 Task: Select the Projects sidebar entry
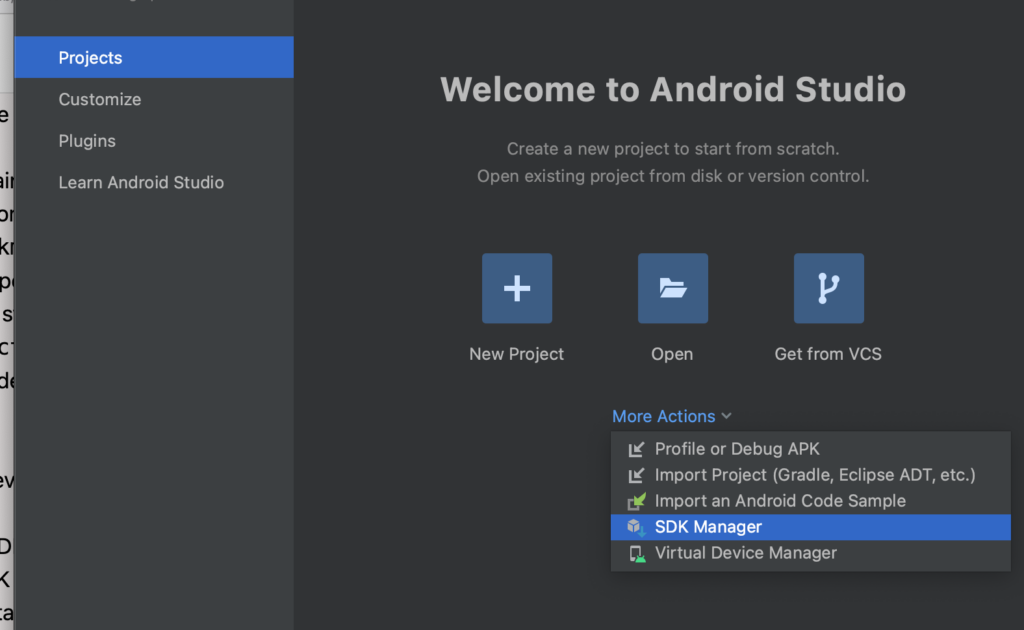pos(90,57)
